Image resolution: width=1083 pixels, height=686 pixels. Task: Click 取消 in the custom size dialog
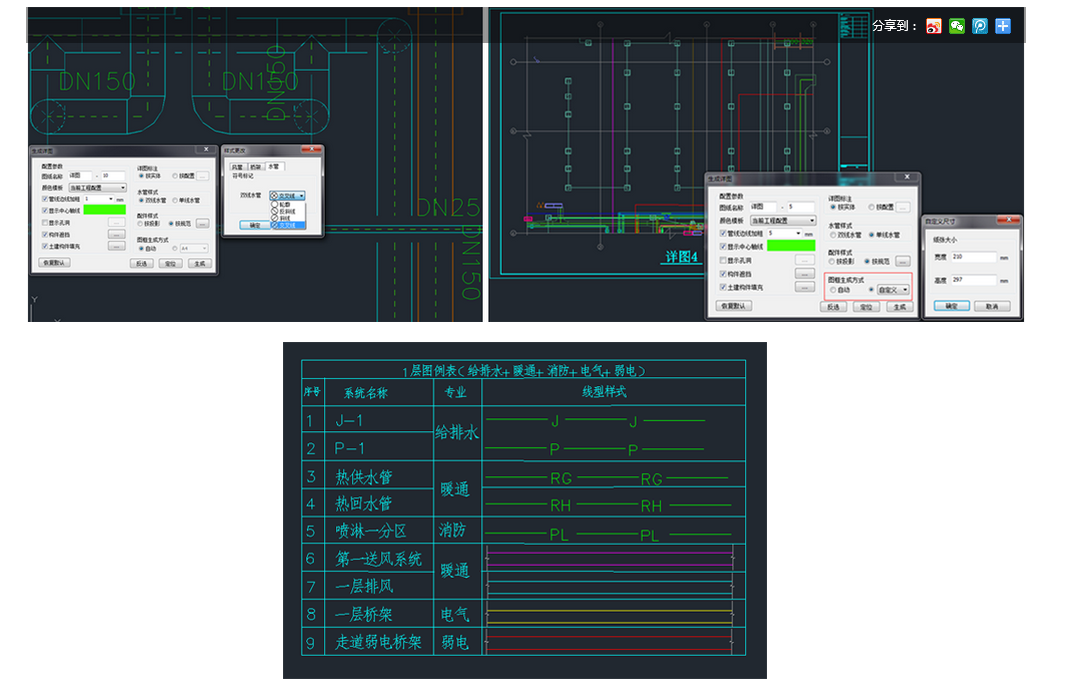click(992, 306)
